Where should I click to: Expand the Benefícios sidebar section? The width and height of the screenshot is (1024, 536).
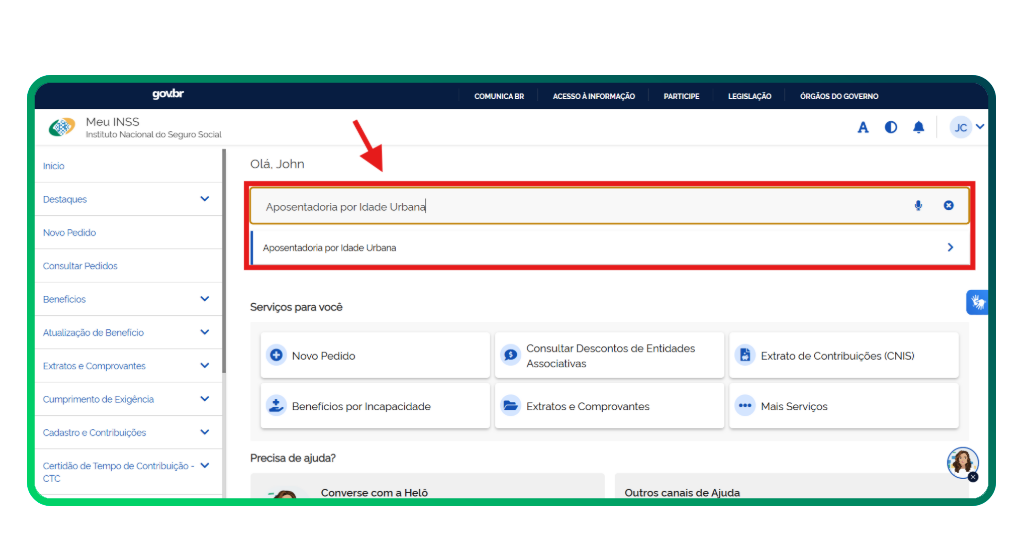tap(205, 299)
